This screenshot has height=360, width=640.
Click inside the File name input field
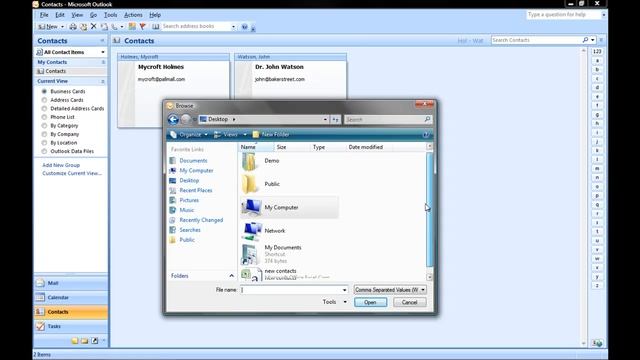pos(291,290)
